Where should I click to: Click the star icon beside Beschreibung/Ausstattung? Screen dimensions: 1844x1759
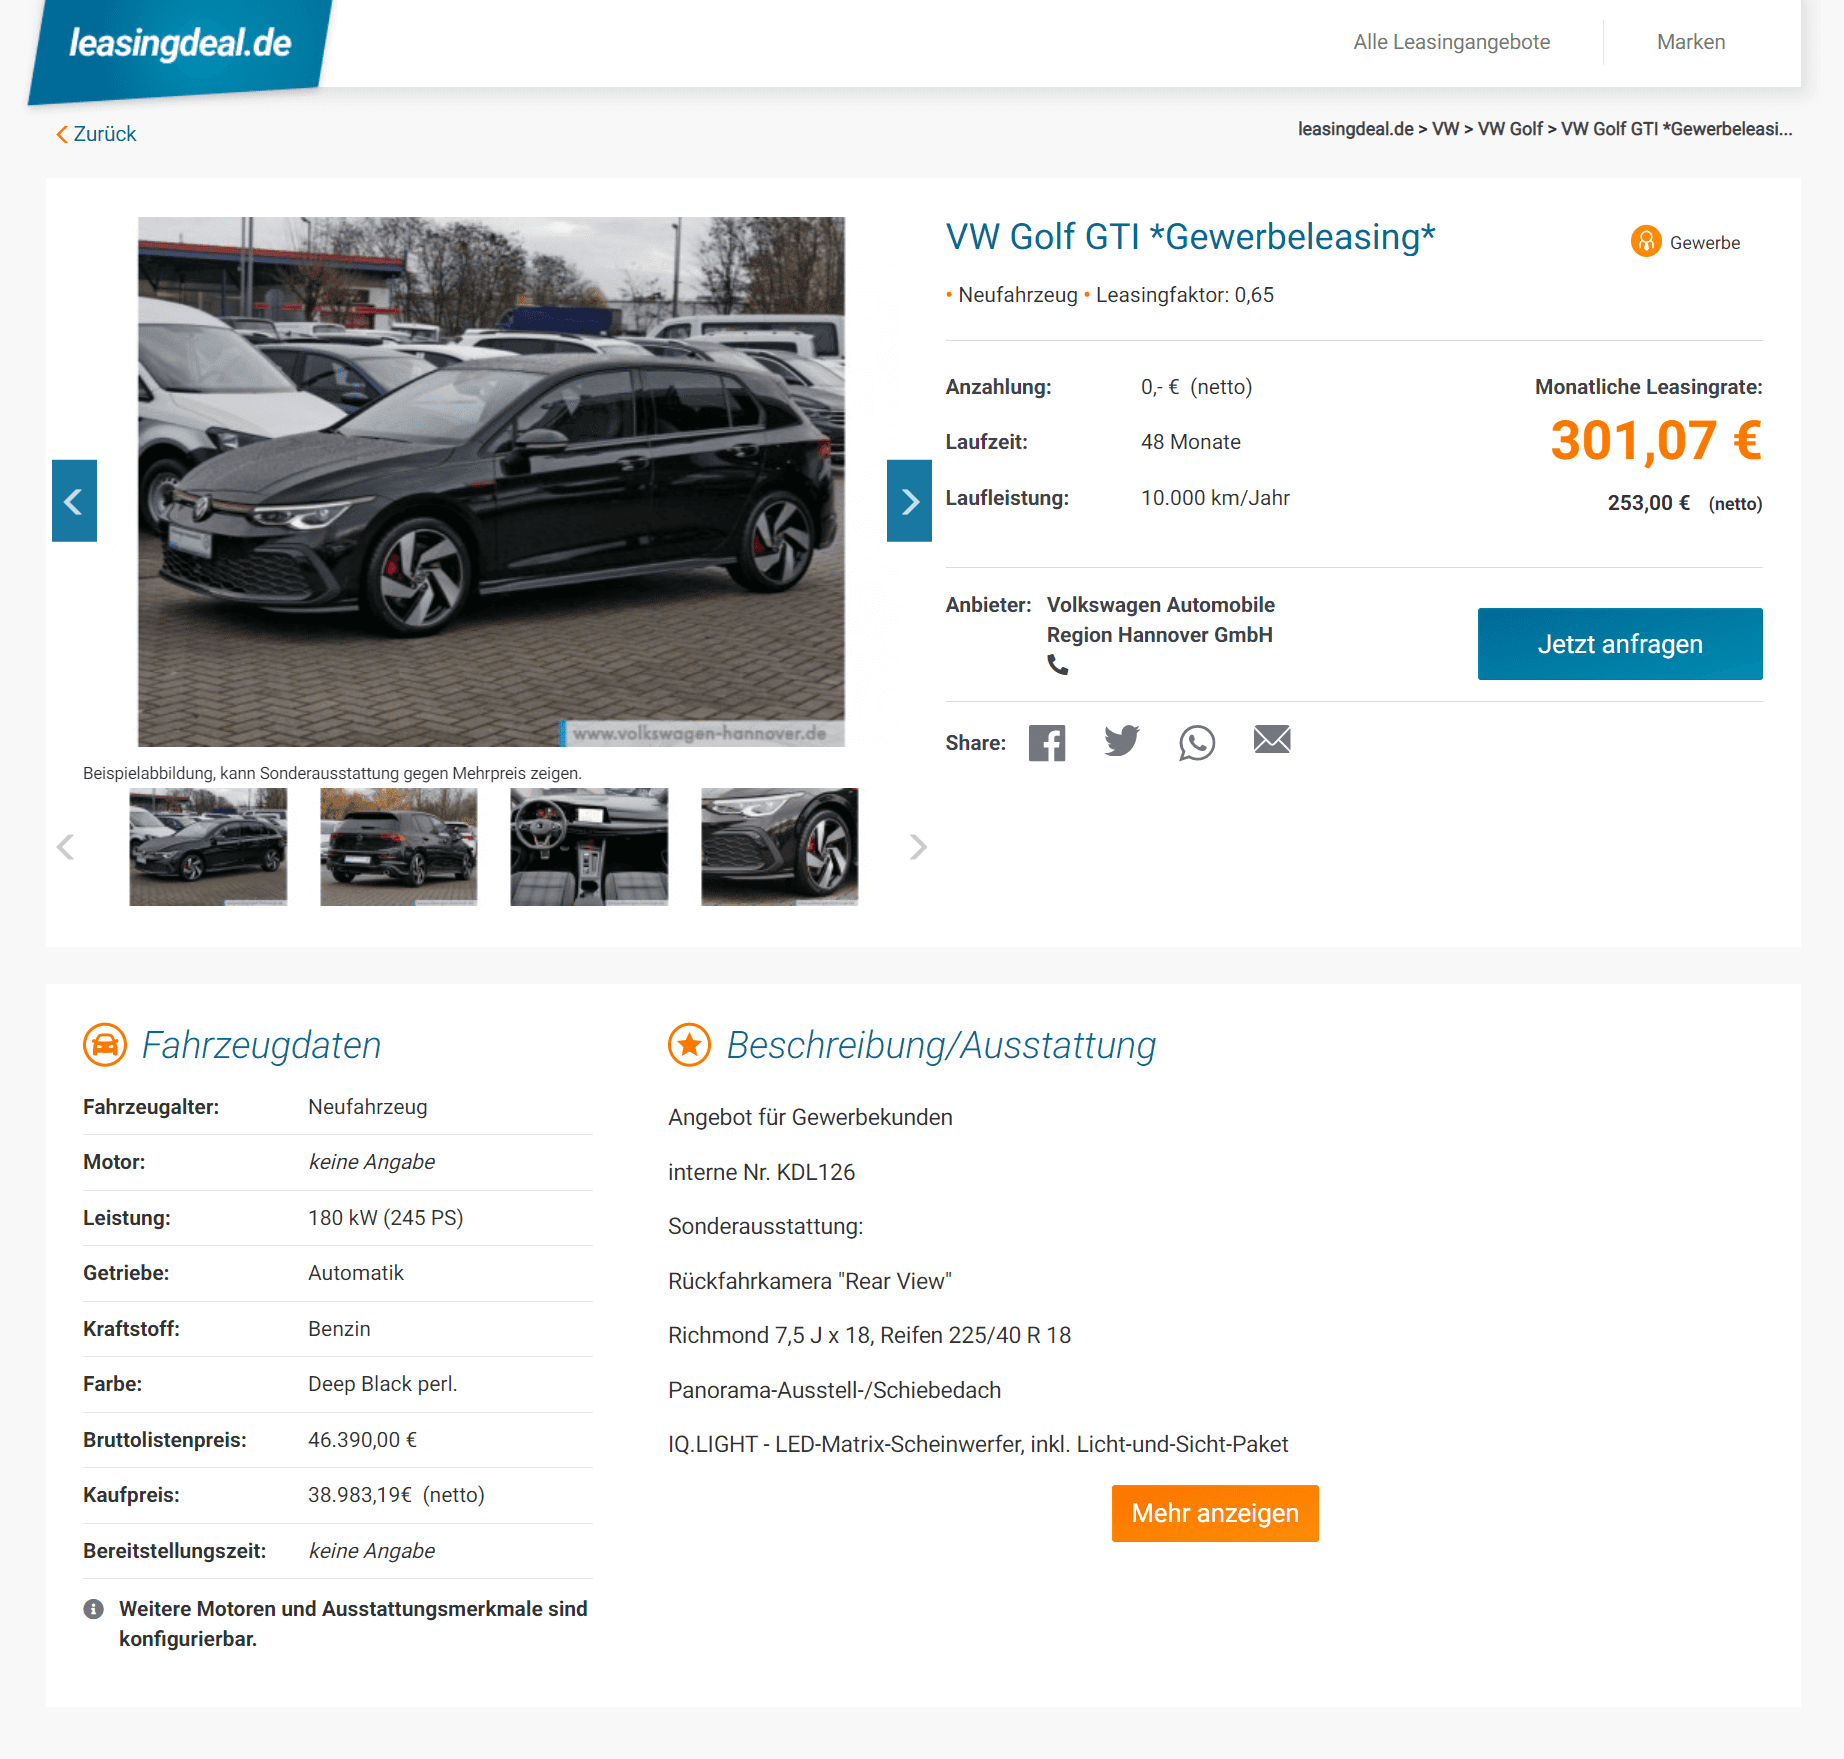(x=689, y=1045)
